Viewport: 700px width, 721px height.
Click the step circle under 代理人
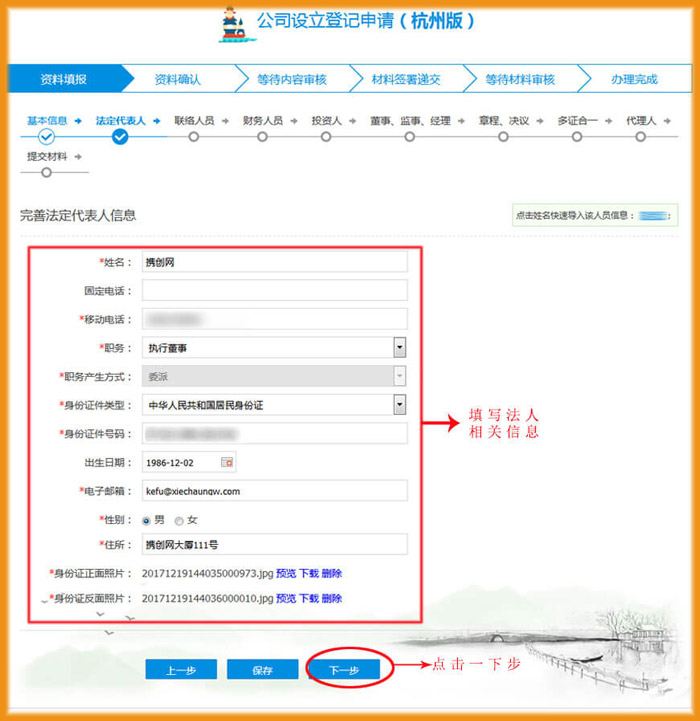pyautogui.click(x=641, y=137)
